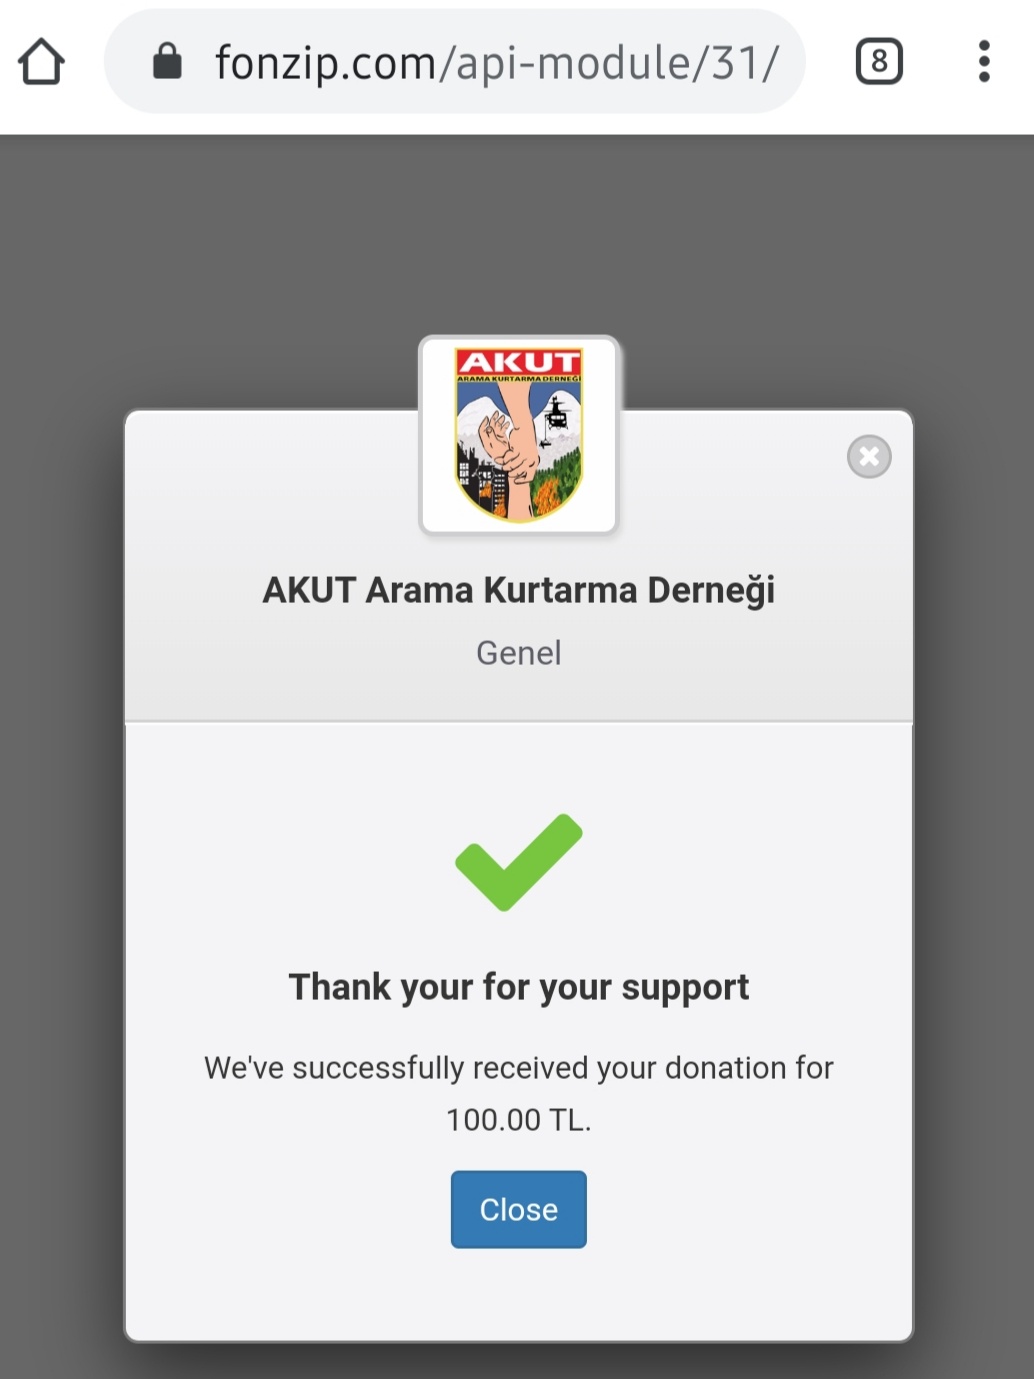Open the tab switcher showing 8 tabs
1034x1379 pixels.
(879, 62)
